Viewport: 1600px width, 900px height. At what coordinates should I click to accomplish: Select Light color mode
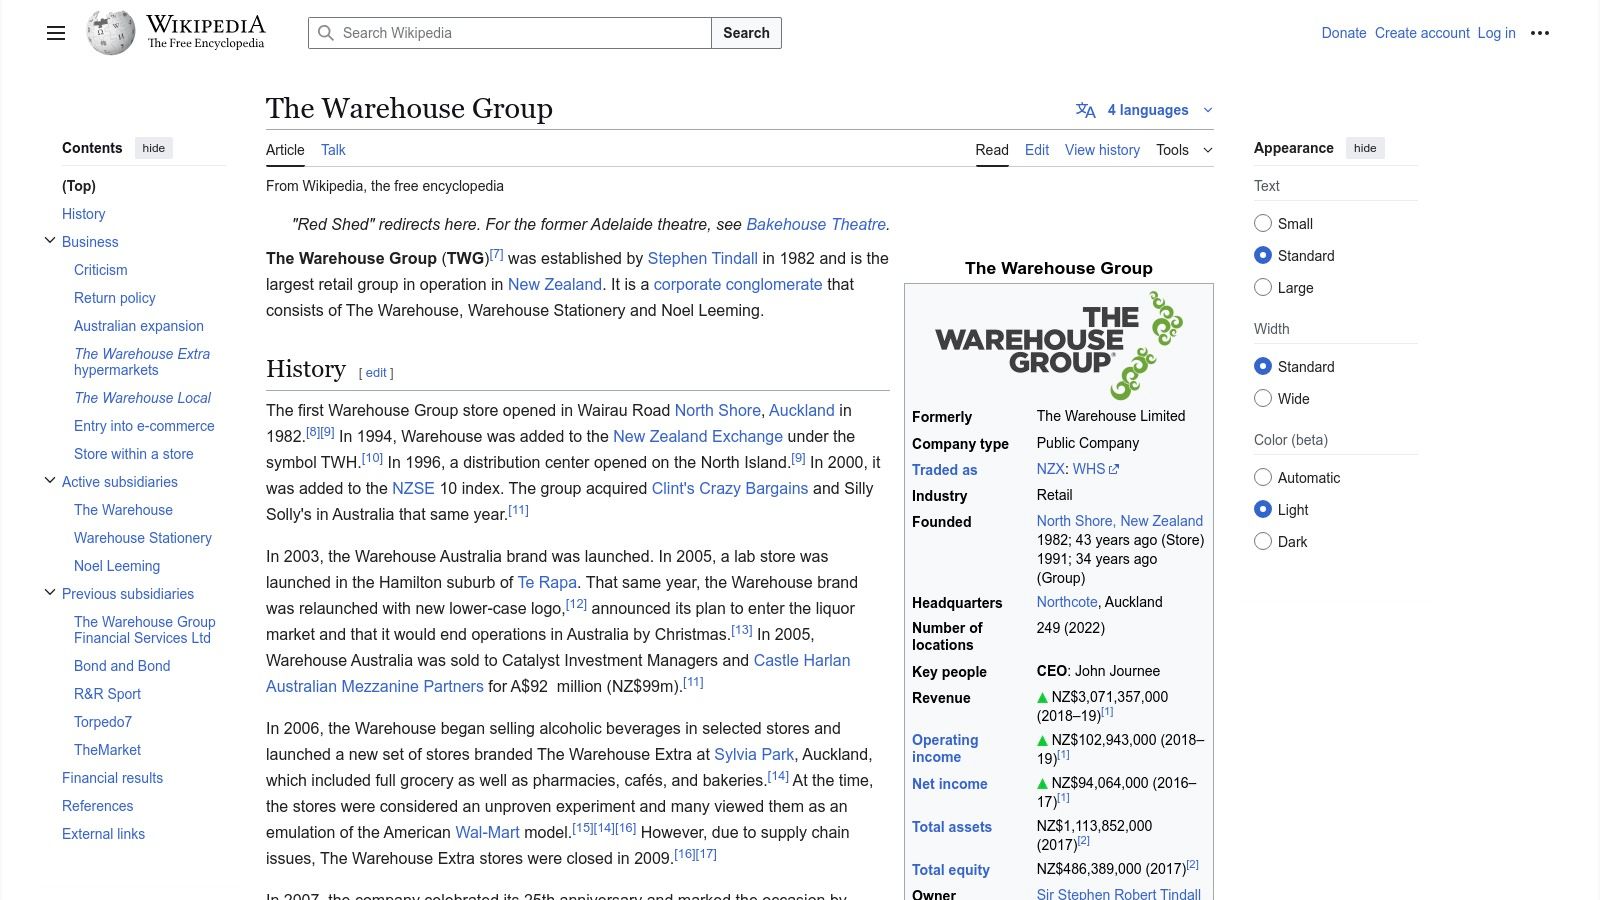click(x=1263, y=509)
